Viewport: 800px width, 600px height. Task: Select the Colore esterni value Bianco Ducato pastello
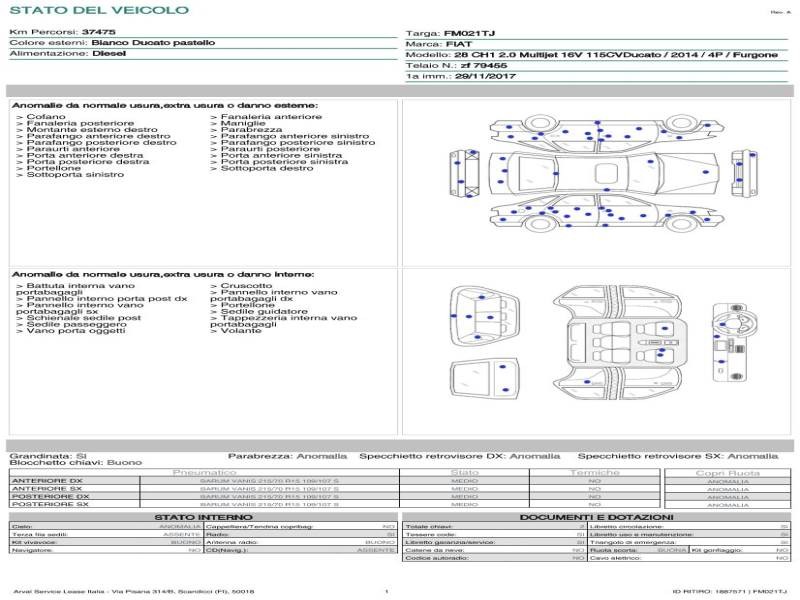coord(153,43)
